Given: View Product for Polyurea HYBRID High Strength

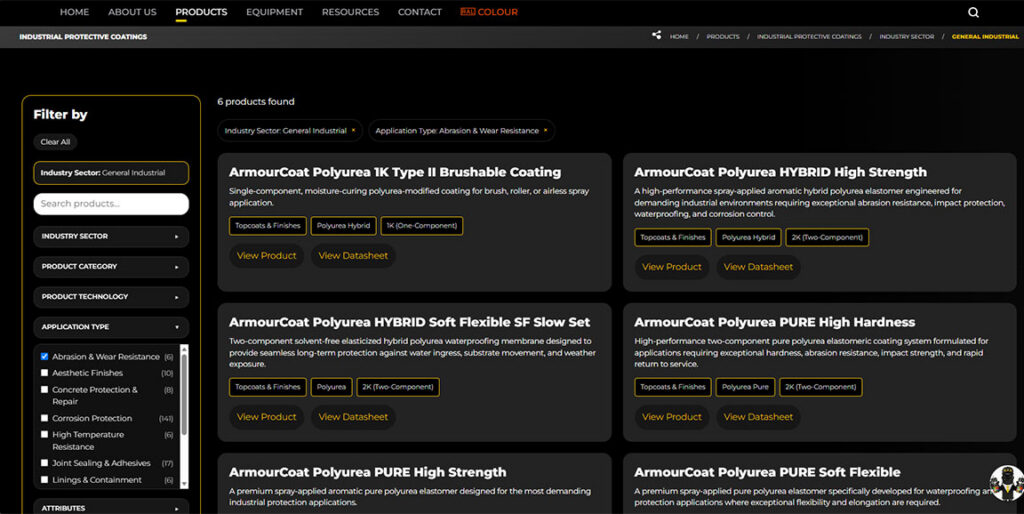Looking at the screenshot, I should click(671, 267).
